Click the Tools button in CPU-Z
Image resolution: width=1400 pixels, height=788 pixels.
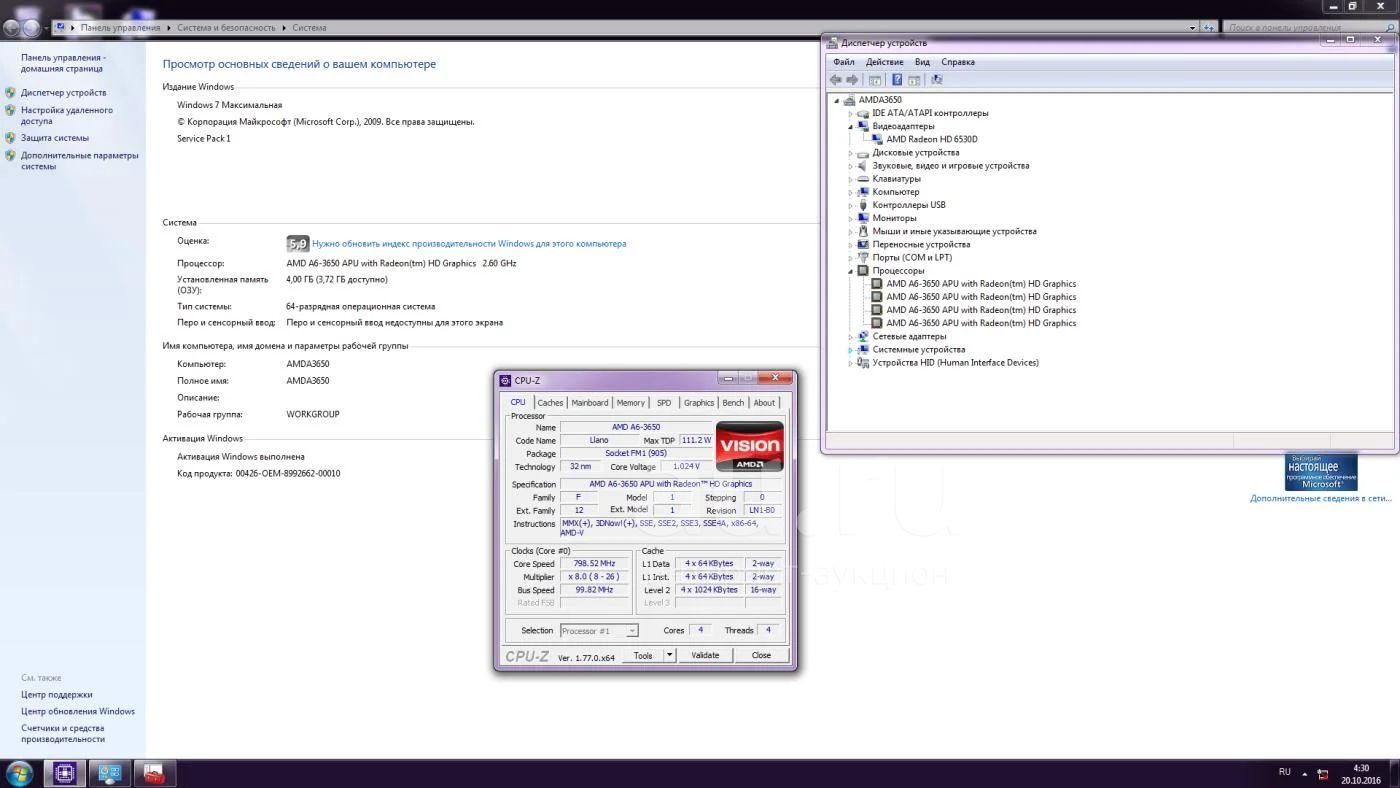coord(643,656)
